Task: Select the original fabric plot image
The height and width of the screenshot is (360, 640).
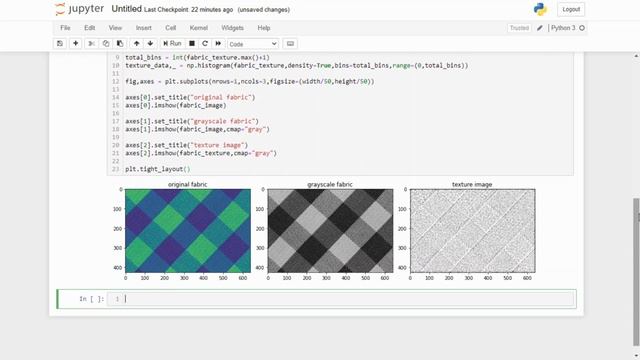Action: click(x=188, y=231)
